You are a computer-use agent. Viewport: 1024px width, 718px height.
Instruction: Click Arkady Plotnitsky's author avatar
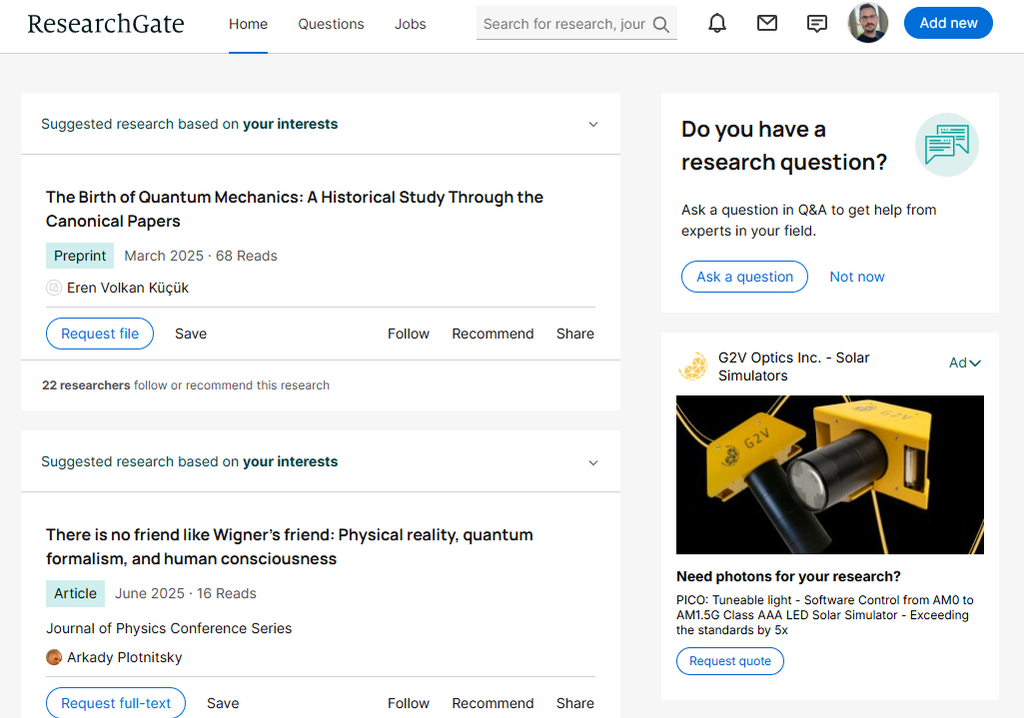54,657
